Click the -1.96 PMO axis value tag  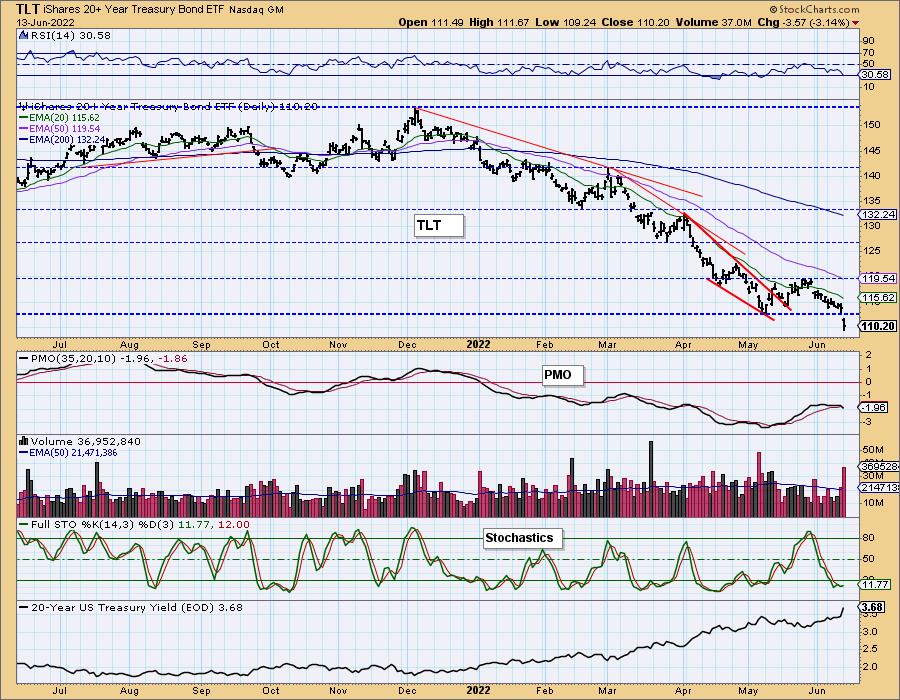click(x=874, y=407)
